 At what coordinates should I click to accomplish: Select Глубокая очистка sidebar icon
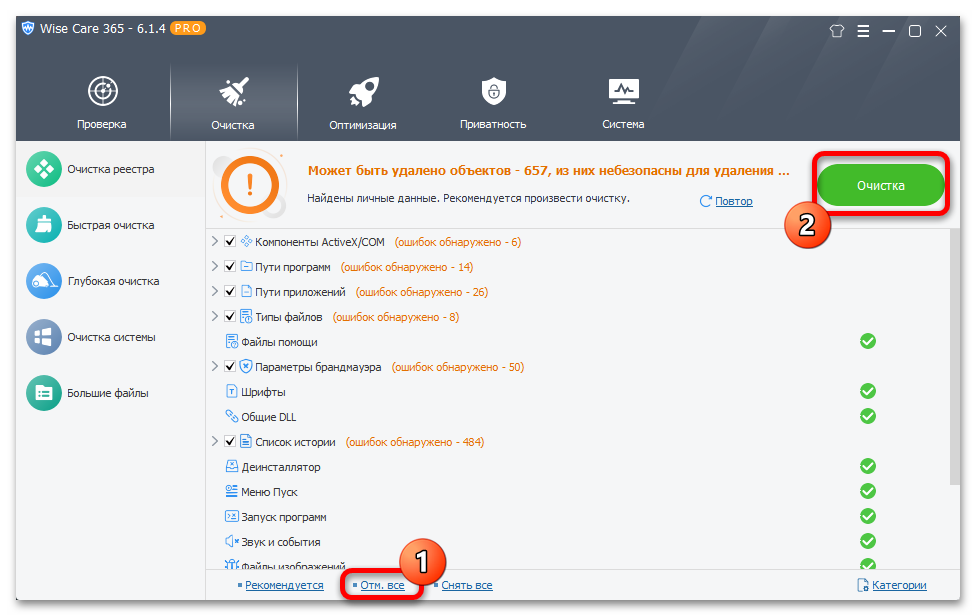(x=44, y=281)
